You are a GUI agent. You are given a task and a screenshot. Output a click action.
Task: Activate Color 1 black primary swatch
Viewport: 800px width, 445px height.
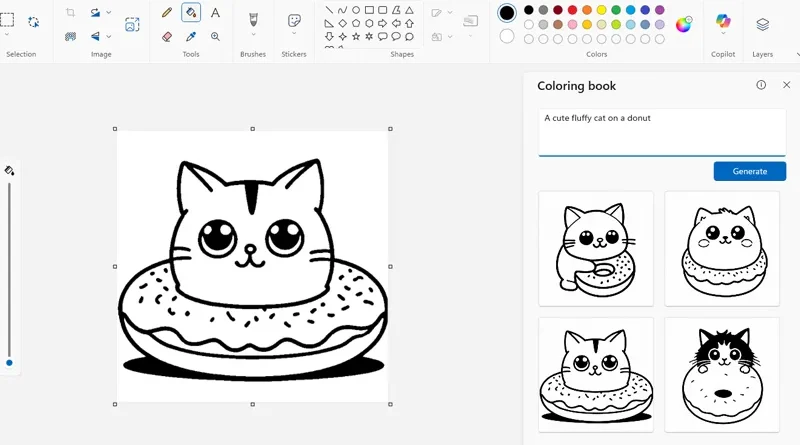point(507,13)
